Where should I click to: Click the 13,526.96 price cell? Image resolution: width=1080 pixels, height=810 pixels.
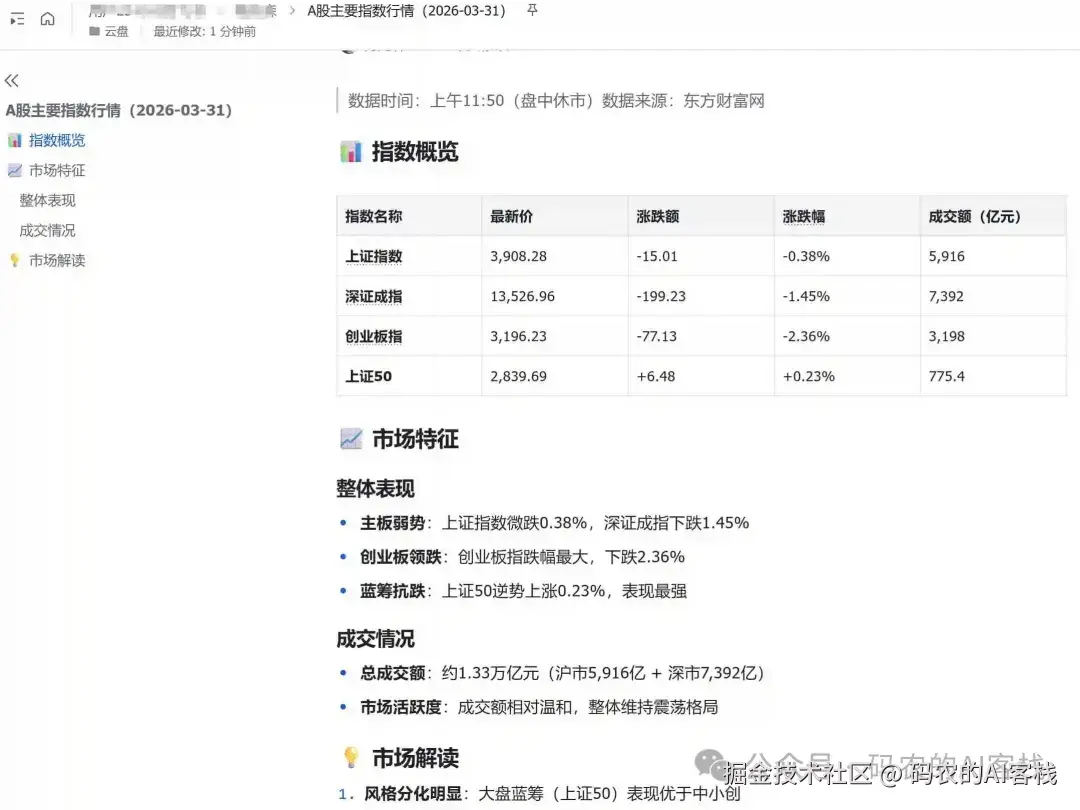point(554,296)
